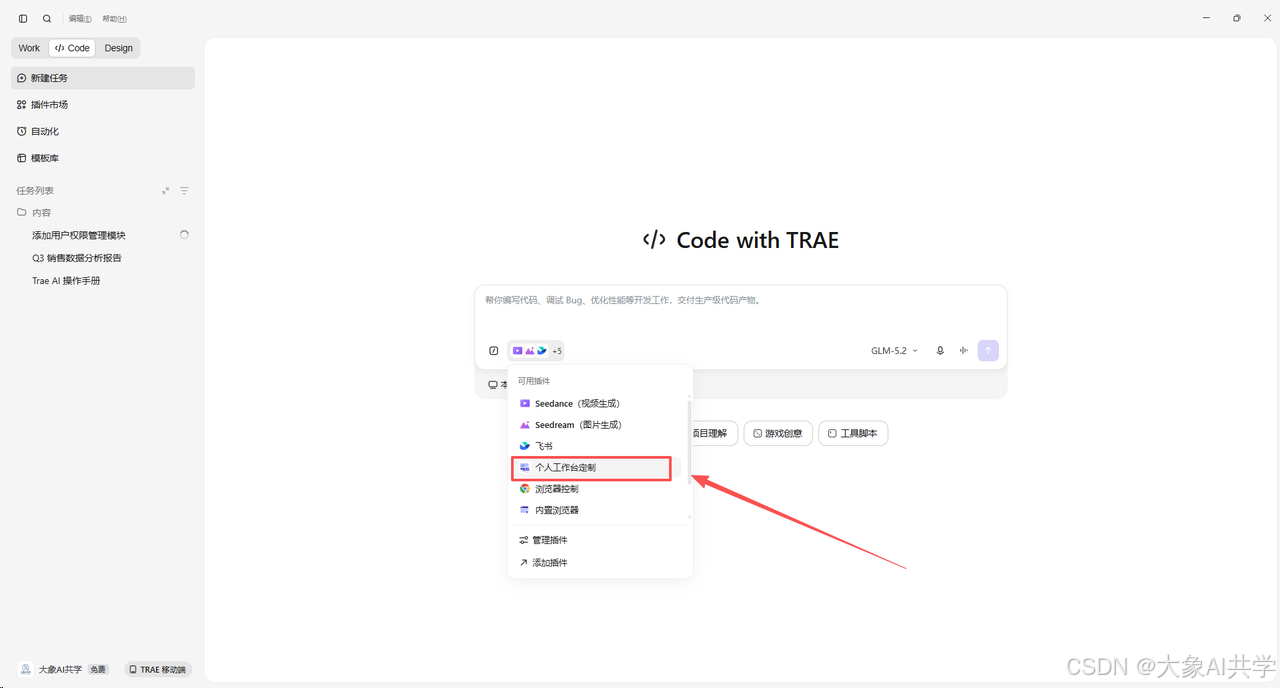Click the 工具脚本 suggestion chip
Image resolution: width=1280 pixels, height=688 pixels.
point(853,434)
